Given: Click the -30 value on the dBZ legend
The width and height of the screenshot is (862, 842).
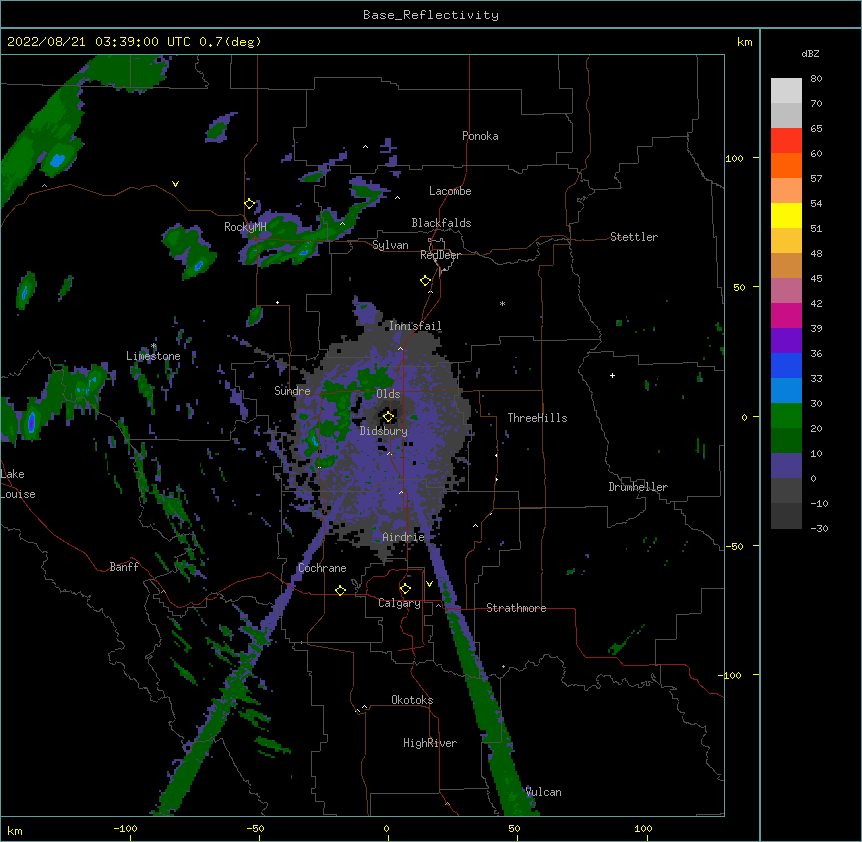Looking at the screenshot, I should [819, 529].
